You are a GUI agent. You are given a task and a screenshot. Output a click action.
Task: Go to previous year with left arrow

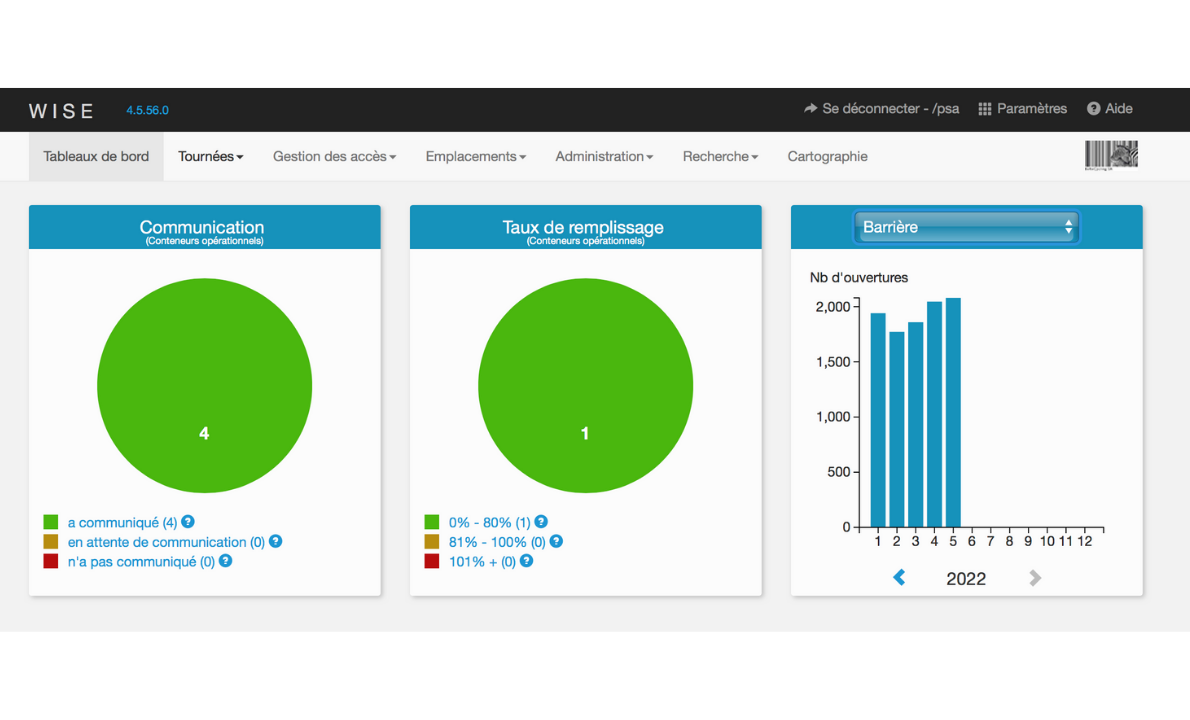click(899, 578)
